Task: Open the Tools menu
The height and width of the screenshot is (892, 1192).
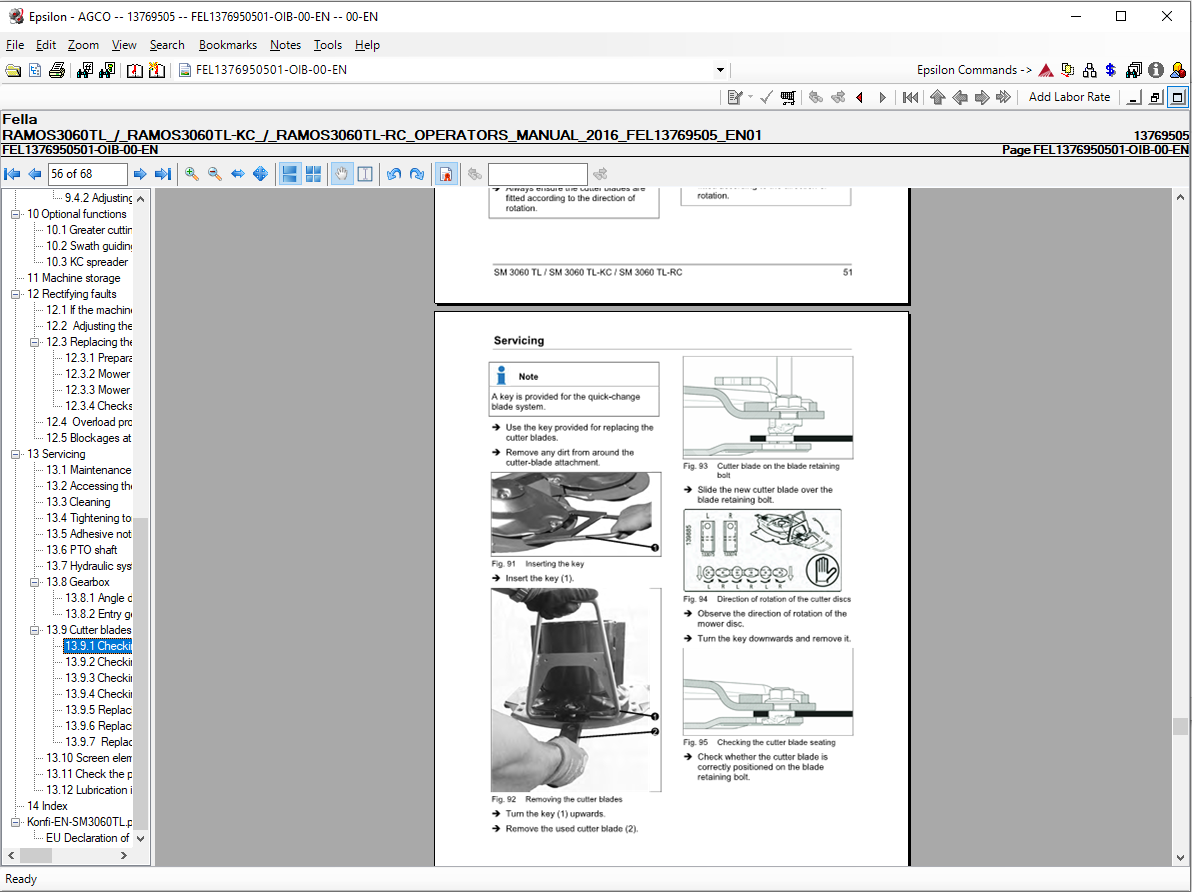Action: (328, 45)
